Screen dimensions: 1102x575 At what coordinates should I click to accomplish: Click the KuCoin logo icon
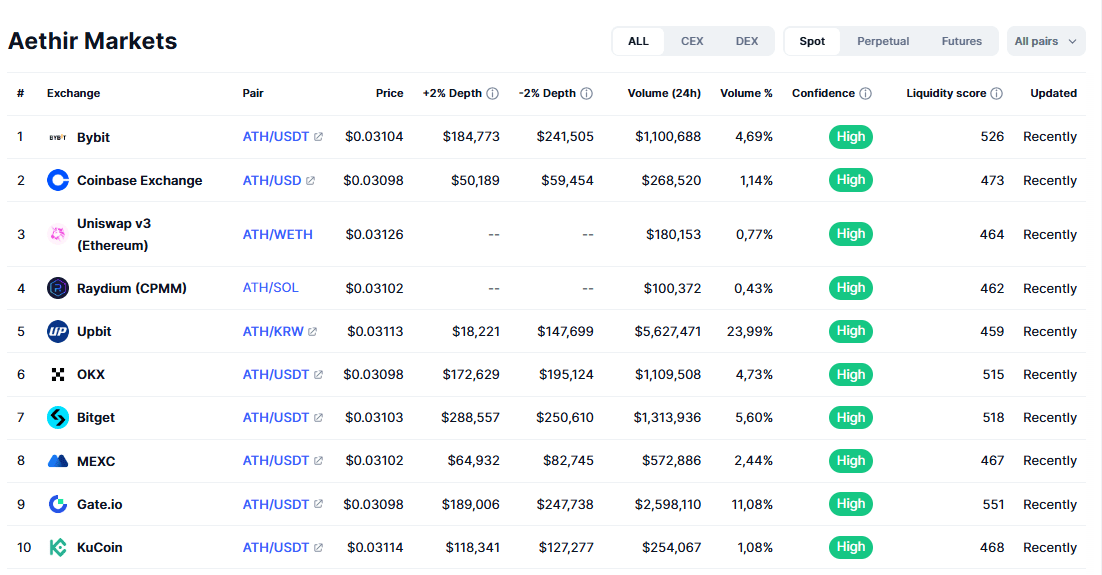58,548
